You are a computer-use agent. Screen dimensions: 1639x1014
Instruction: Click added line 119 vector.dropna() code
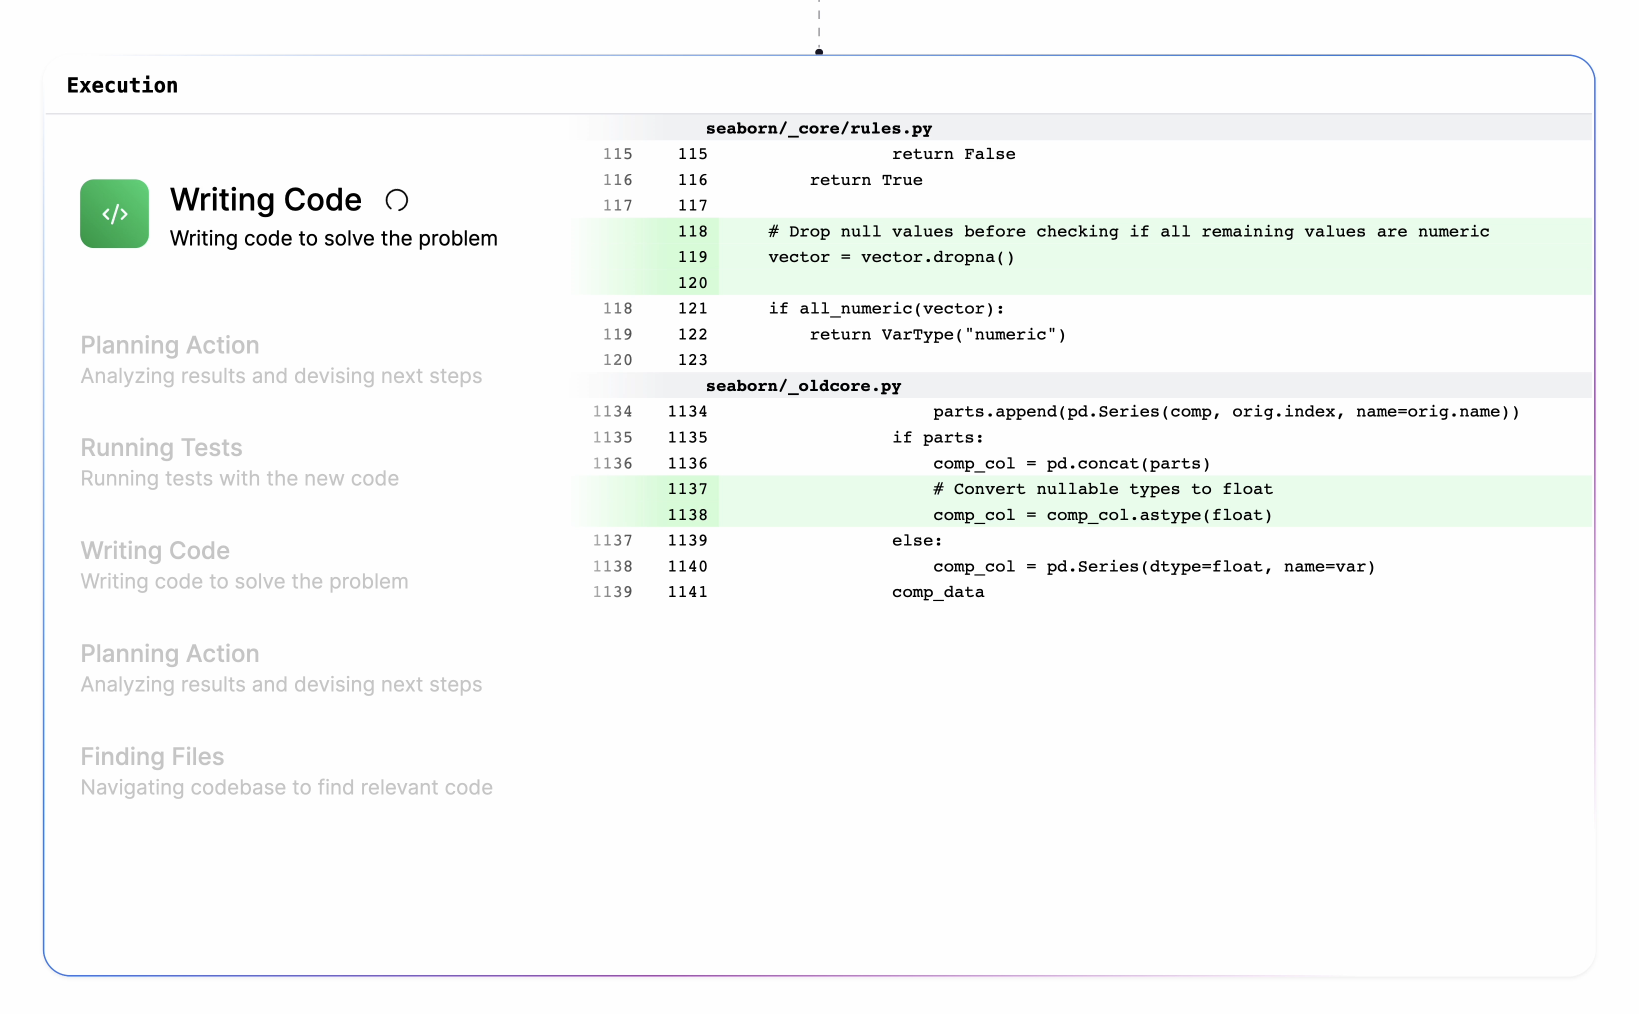tap(891, 257)
